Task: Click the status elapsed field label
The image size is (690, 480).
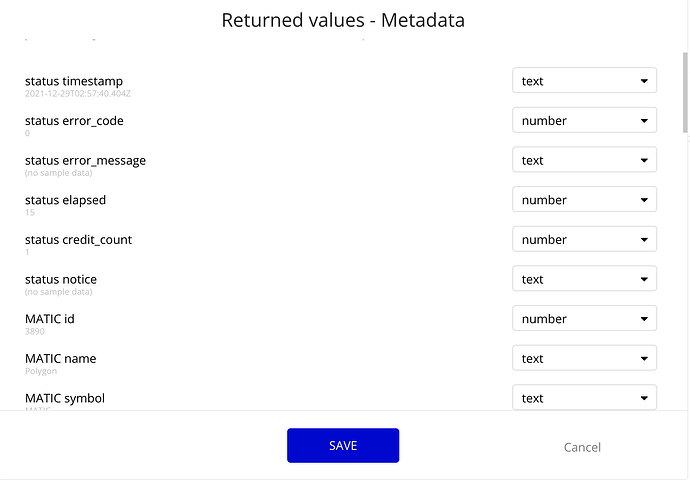Action: 65,200
